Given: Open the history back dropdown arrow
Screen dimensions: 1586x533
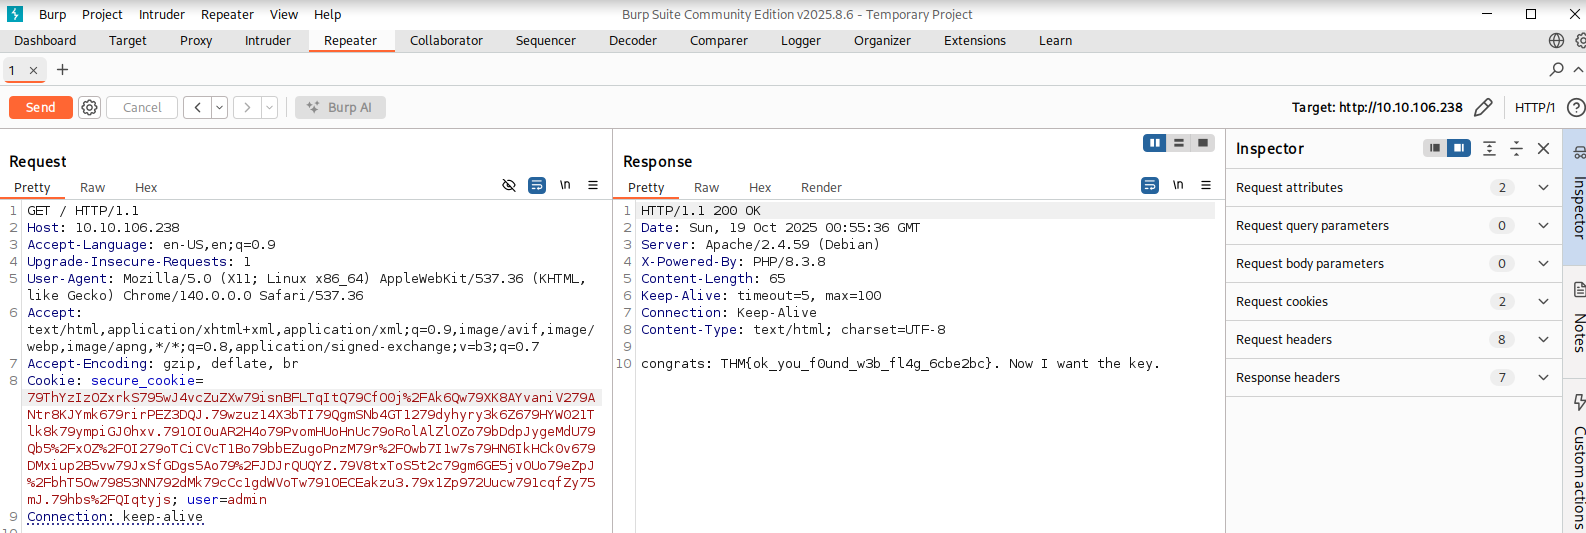Looking at the screenshot, I should (219, 107).
